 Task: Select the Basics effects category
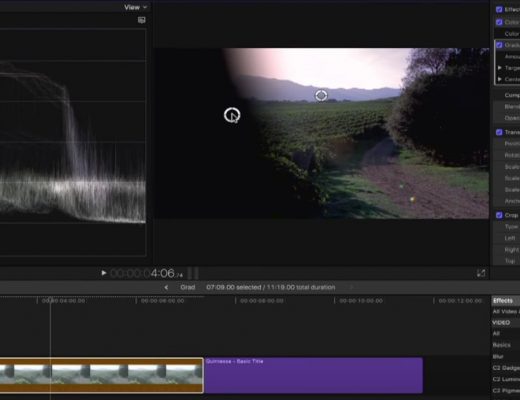(x=506, y=345)
